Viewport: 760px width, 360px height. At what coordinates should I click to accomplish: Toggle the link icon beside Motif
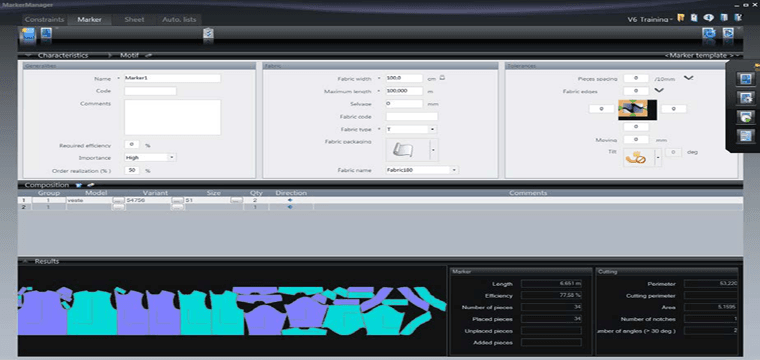tap(148, 55)
